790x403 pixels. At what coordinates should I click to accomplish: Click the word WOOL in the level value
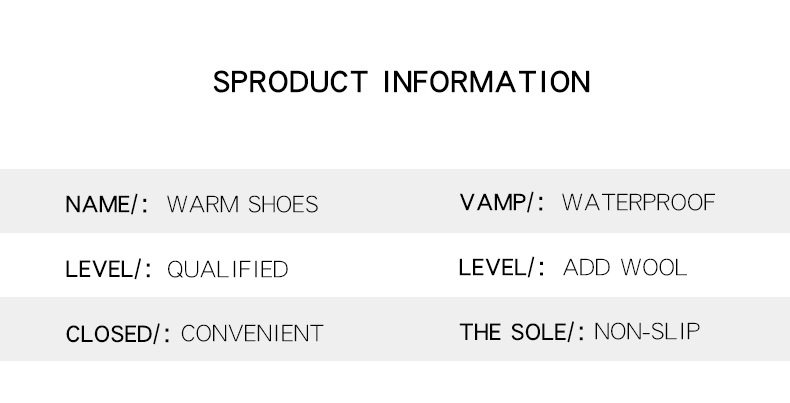coord(654,268)
